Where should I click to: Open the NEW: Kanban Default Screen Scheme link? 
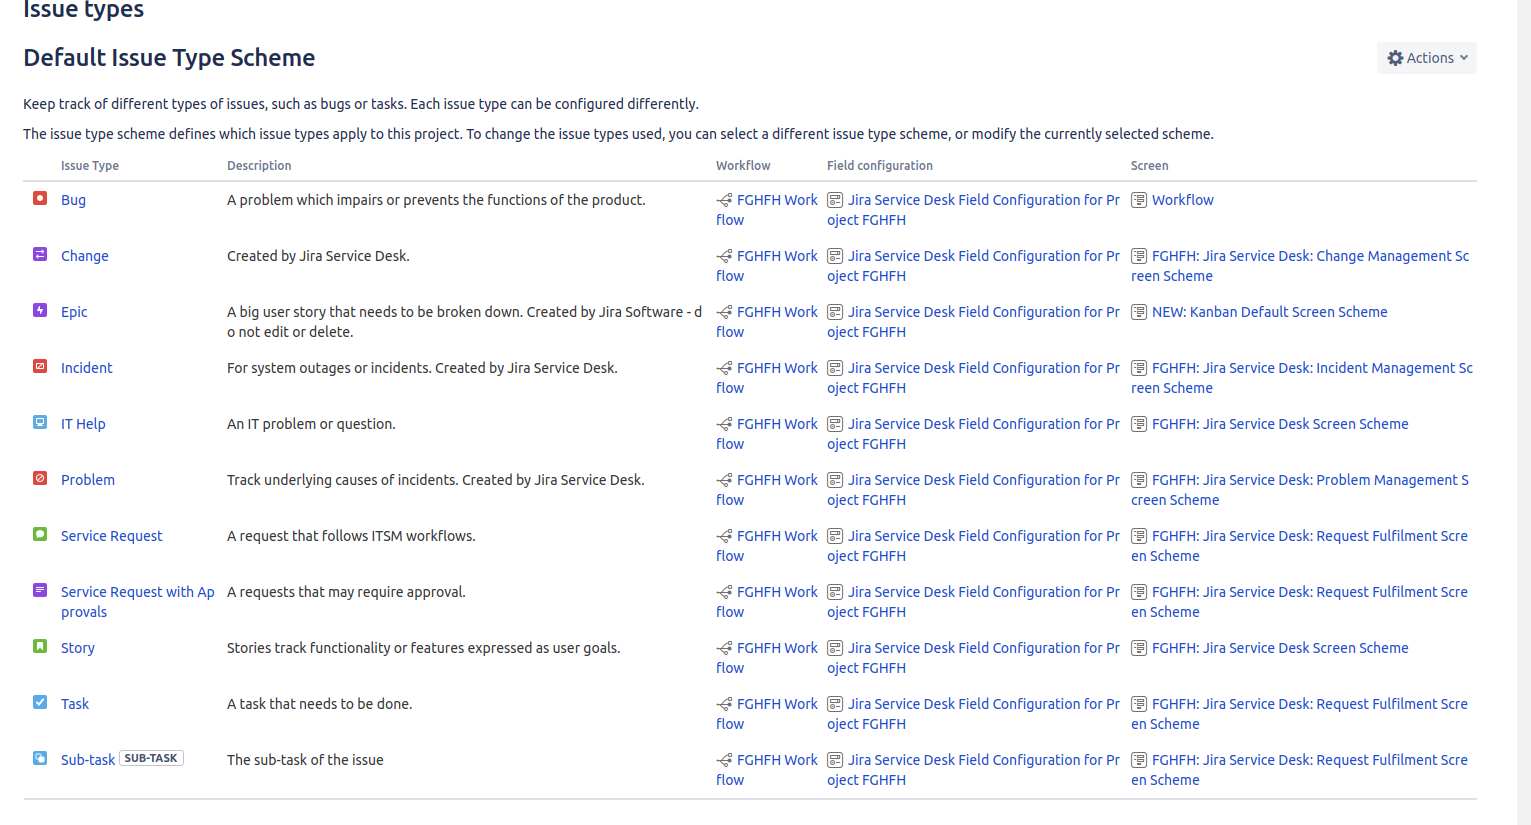tap(1270, 312)
